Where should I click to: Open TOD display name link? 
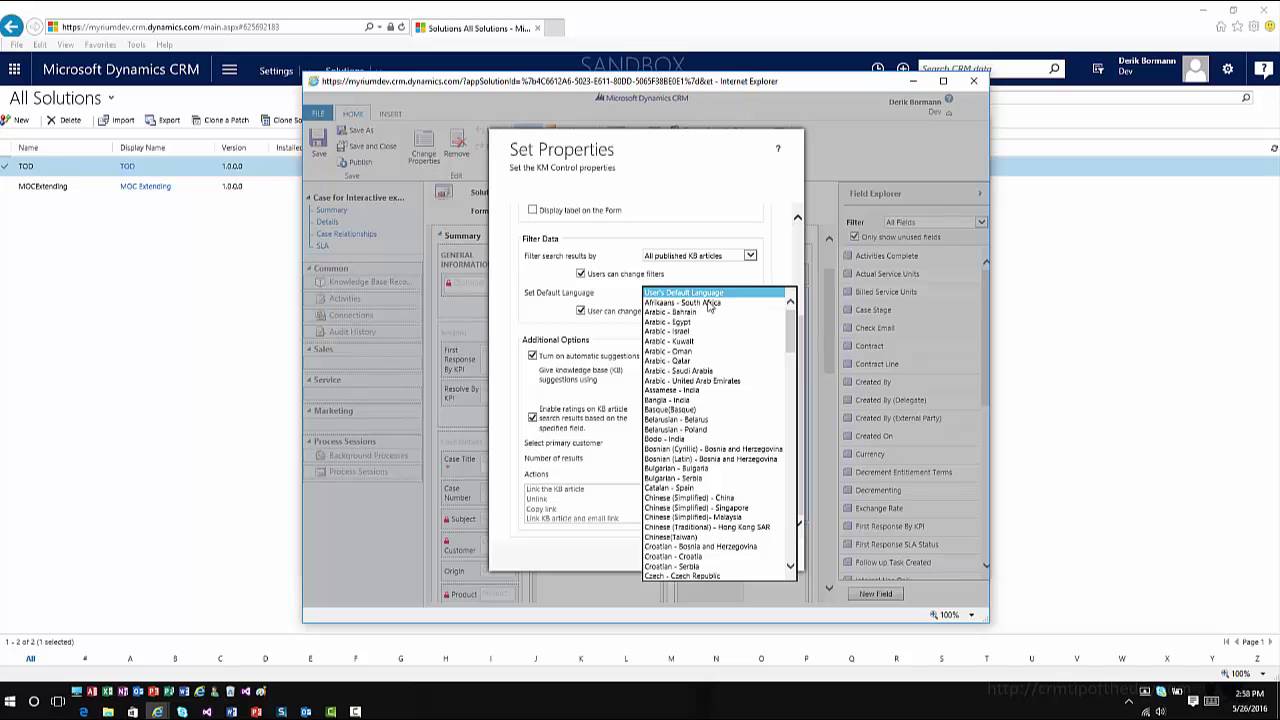pyautogui.click(x=127, y=166)
